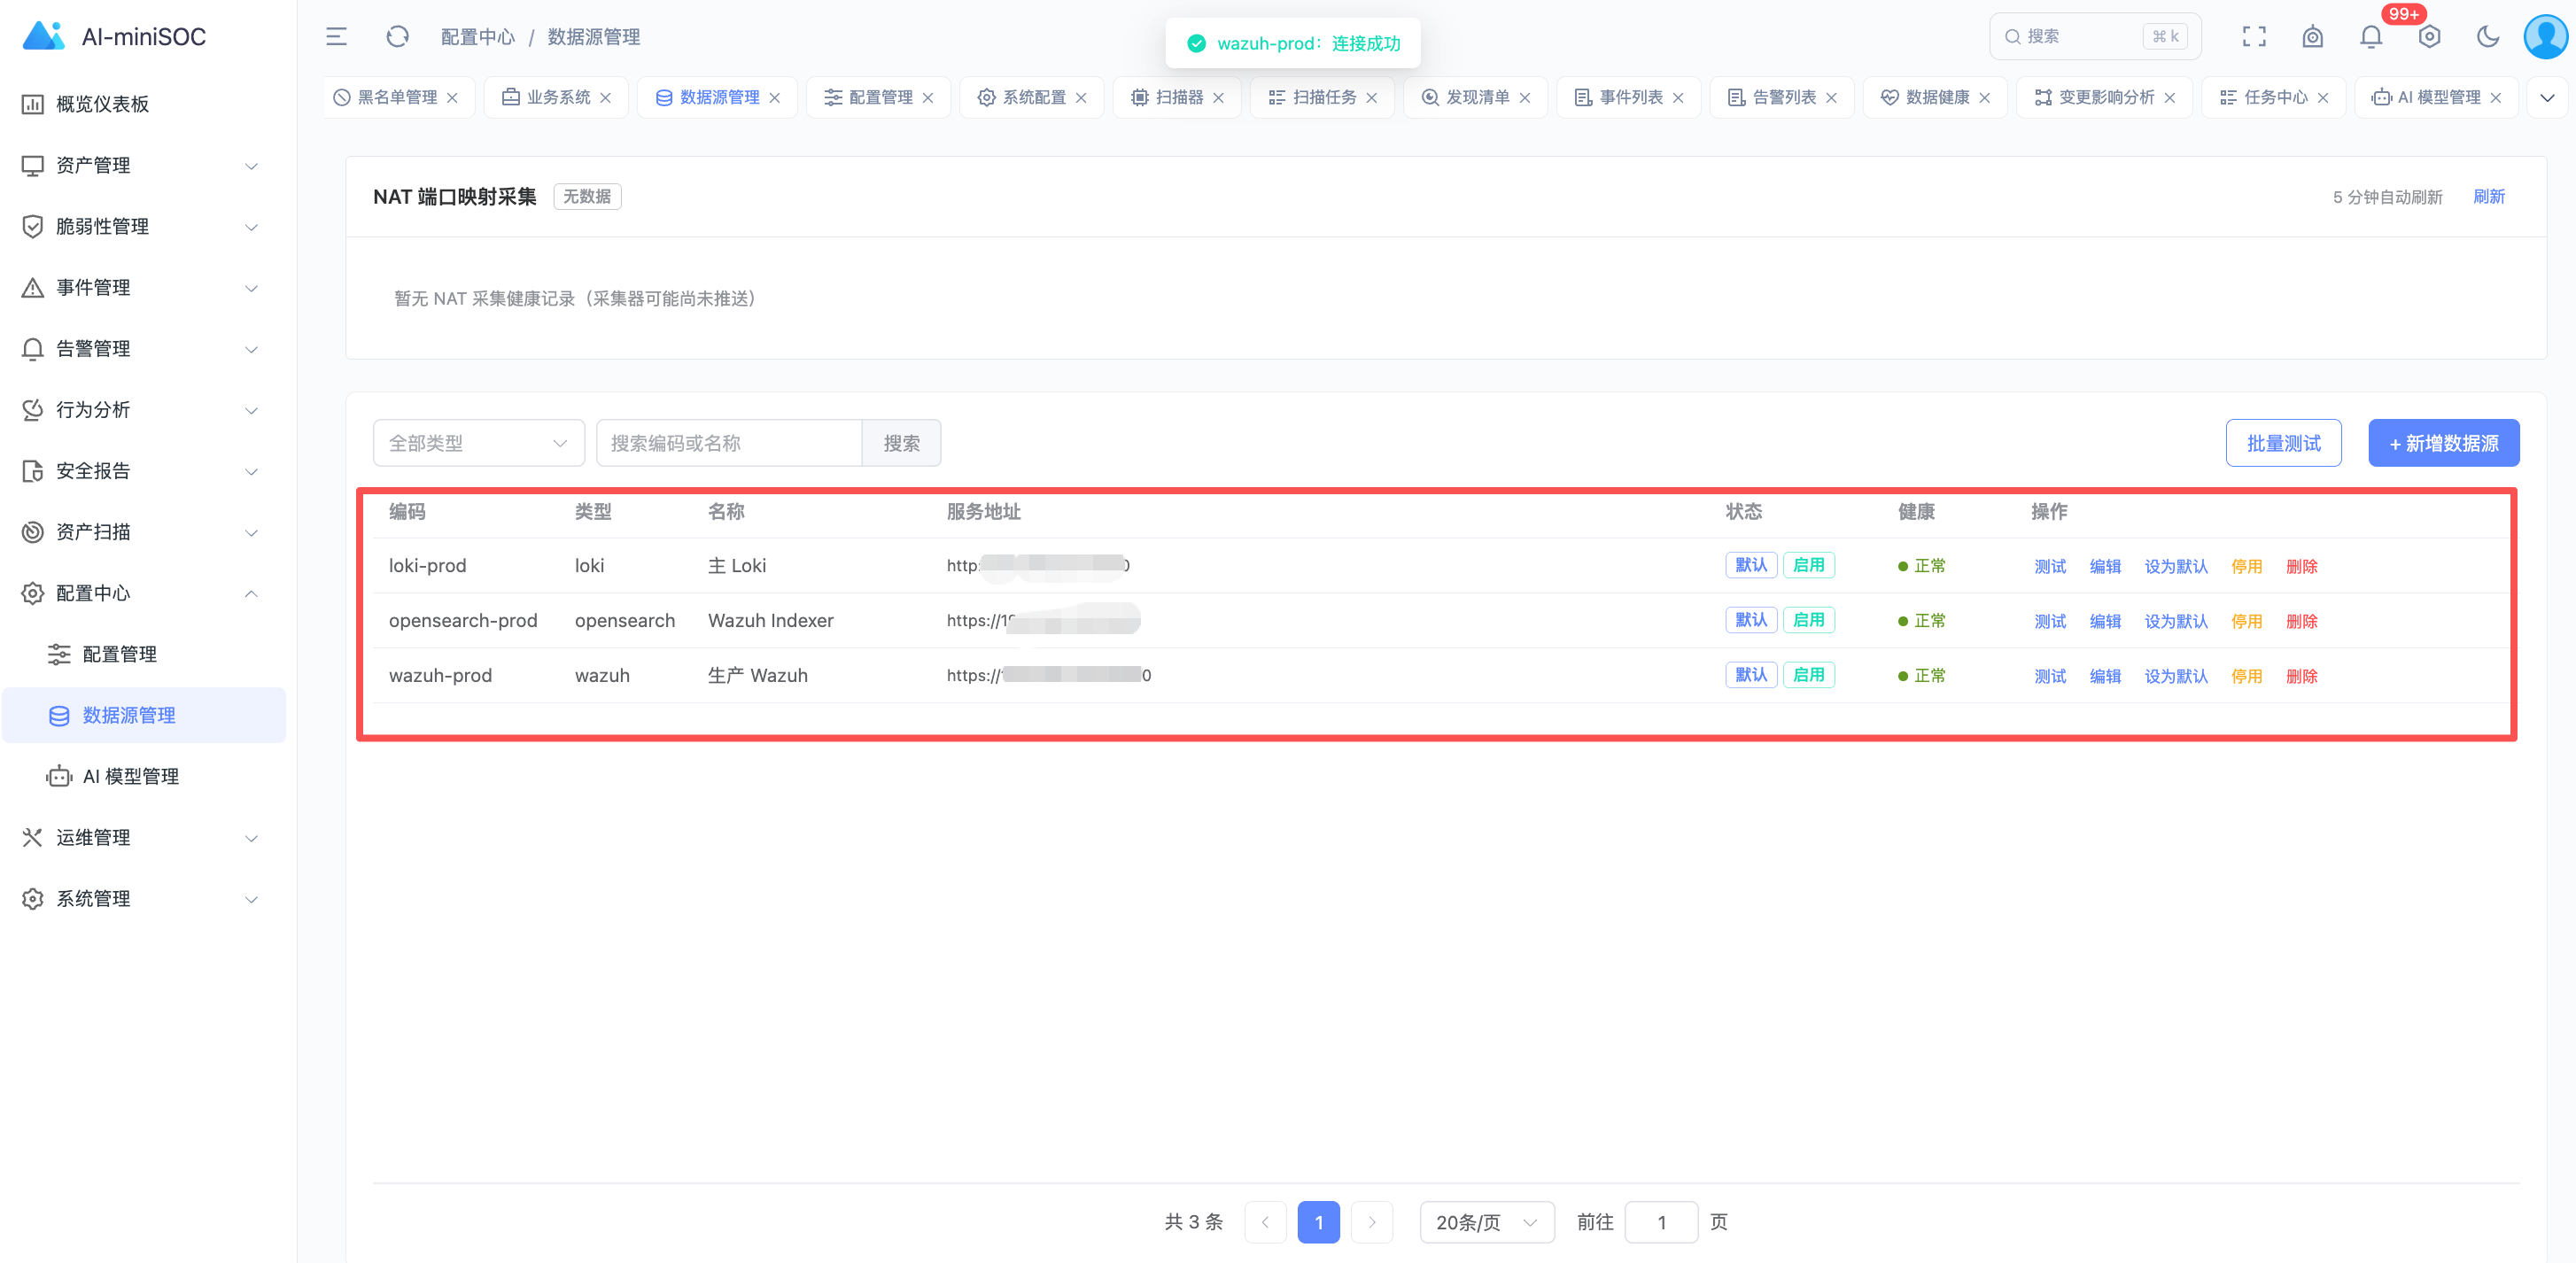The image size is (2576, 1263).
Task: Focus the global 搜索 box in header
Action: [2094, 37]
